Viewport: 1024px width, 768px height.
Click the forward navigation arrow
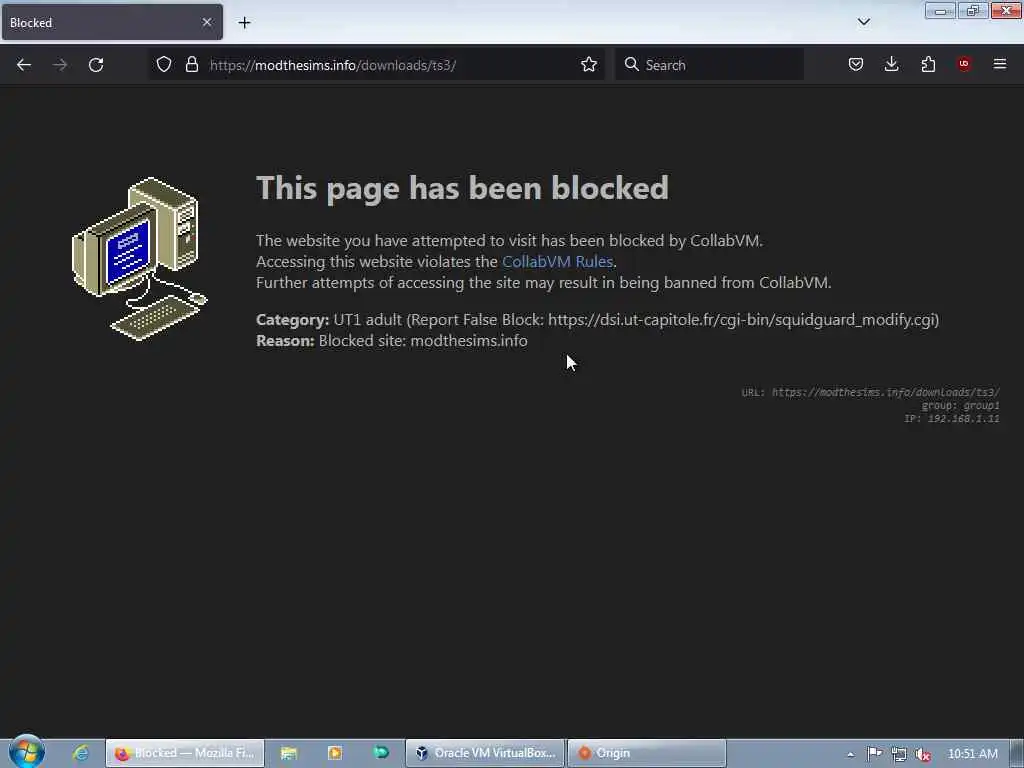pos(60,65)
